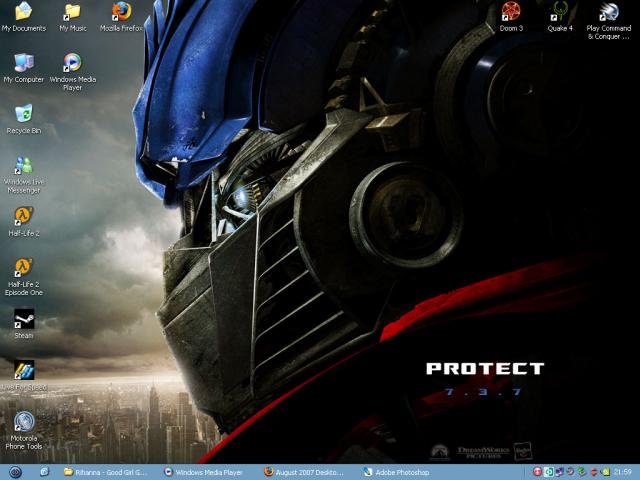The width and height of the screenshot is (640, 480).
Task: Click the red round tray icon
Action: point(538,472)
